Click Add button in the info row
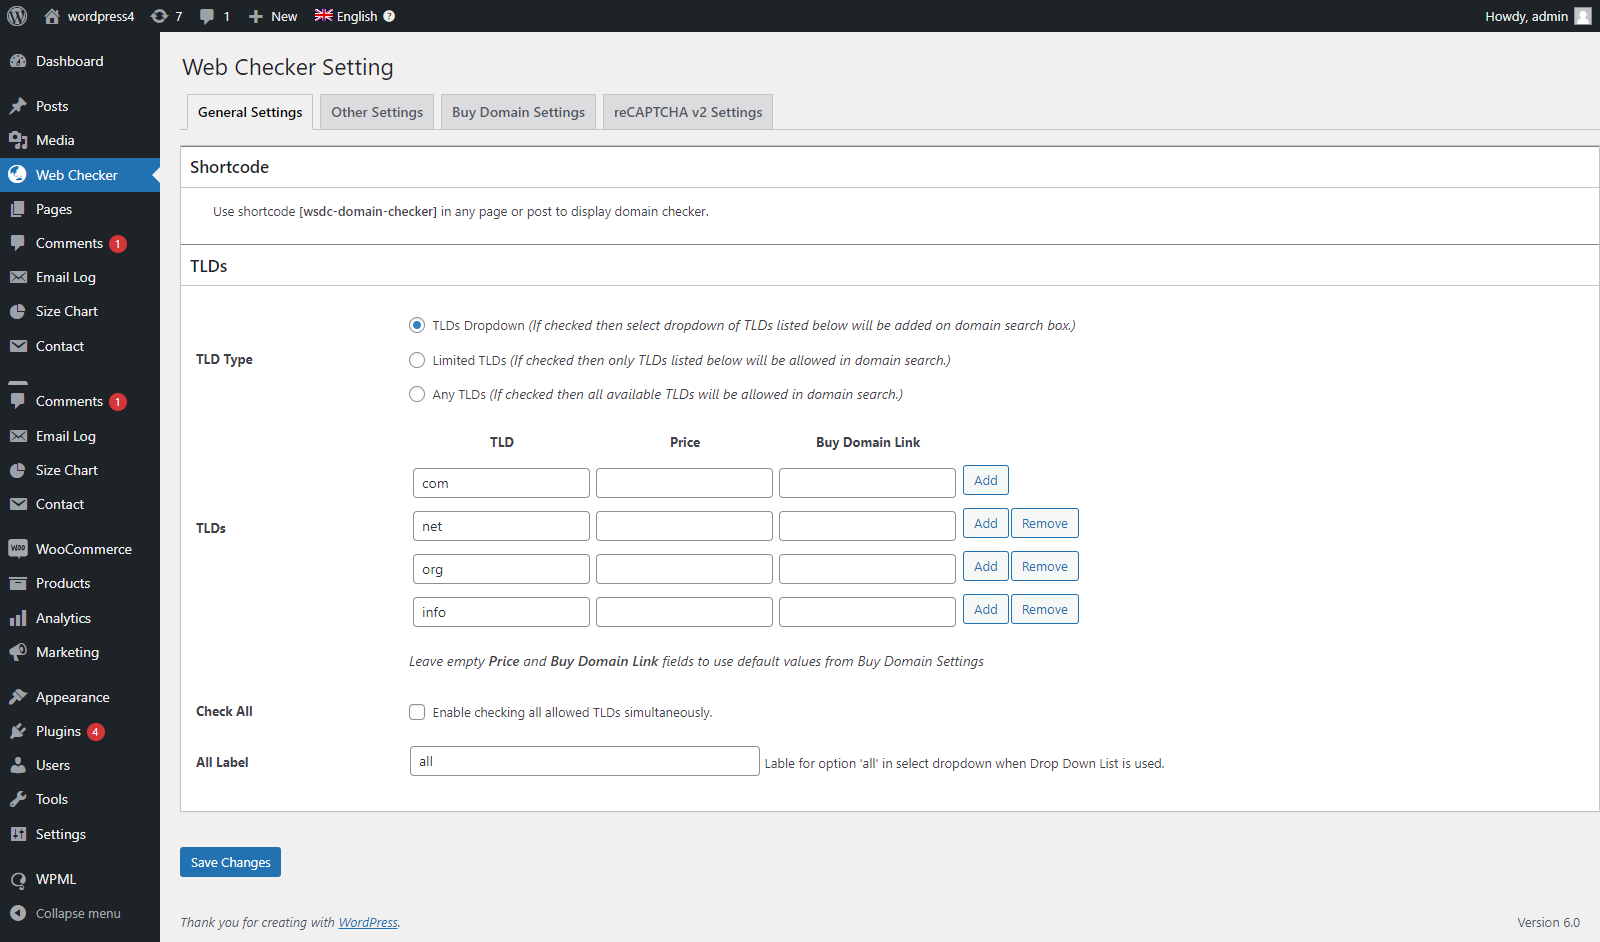This screenshot has width=1600, height=942. tap(986, 609)
